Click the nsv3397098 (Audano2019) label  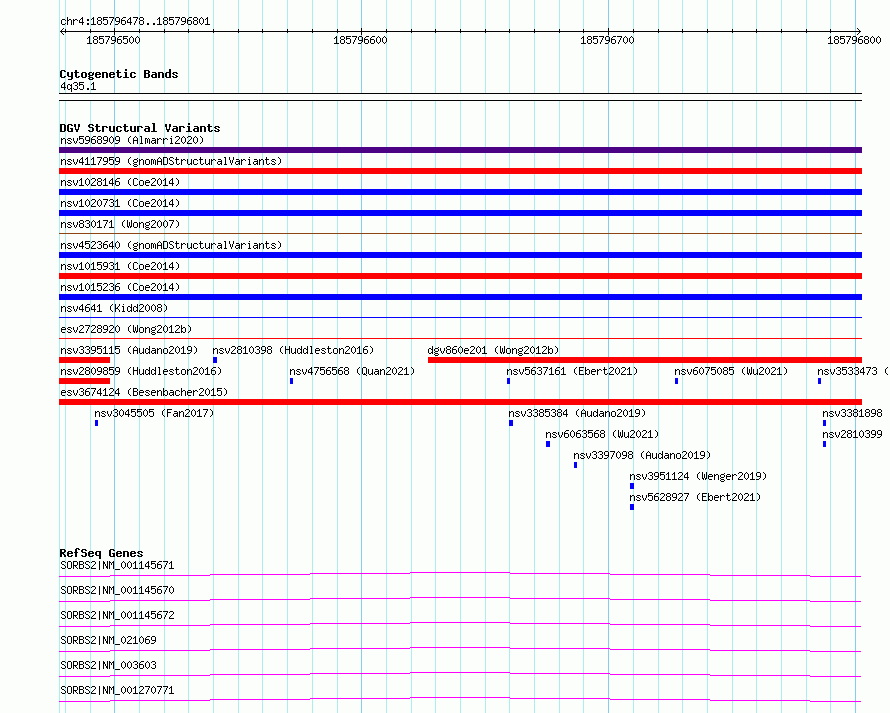[642, 455]
